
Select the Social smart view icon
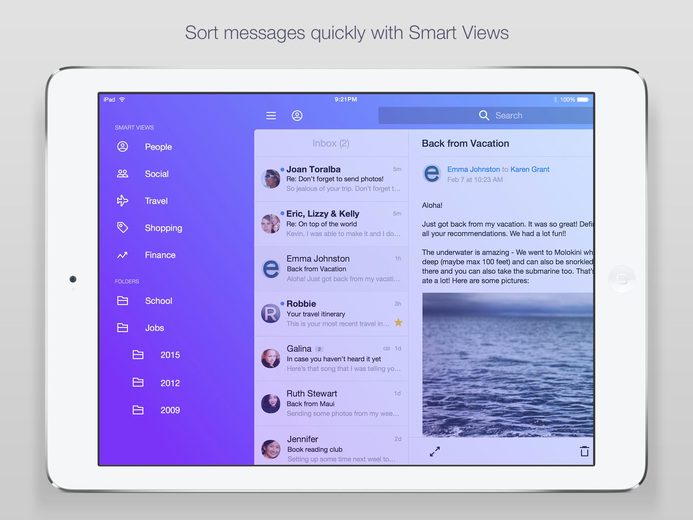(122, 174)
